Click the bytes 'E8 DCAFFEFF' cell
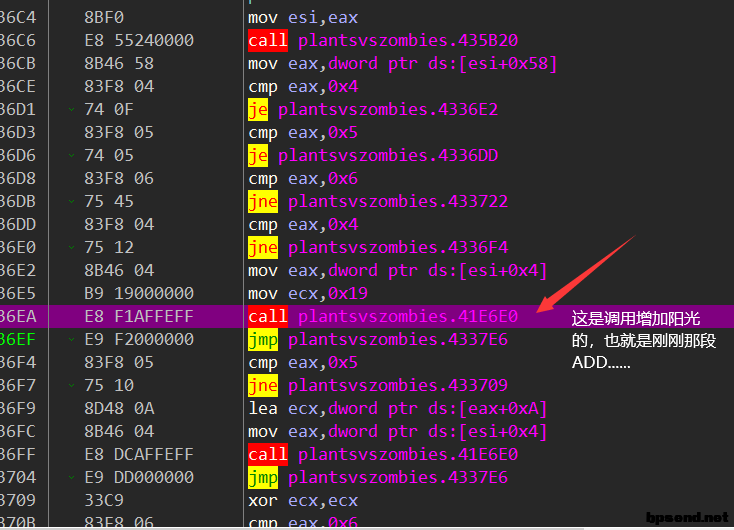This screenshot has height=530, width=734. coord(139,454)
